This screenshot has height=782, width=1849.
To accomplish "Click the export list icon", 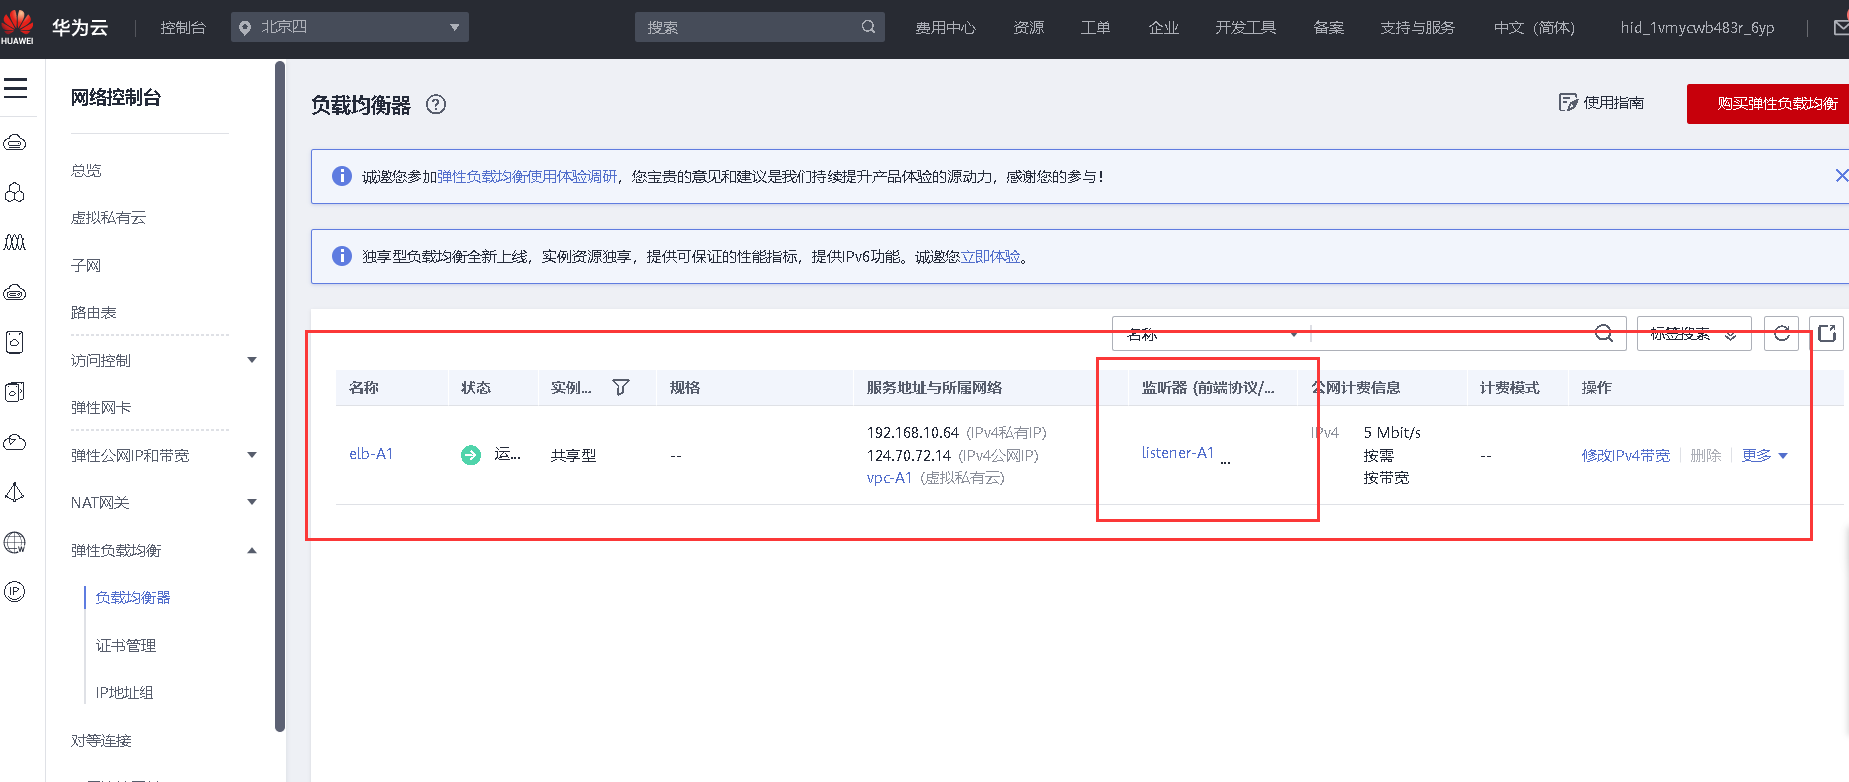I will pyautogui.click(x=1827, y=334).
